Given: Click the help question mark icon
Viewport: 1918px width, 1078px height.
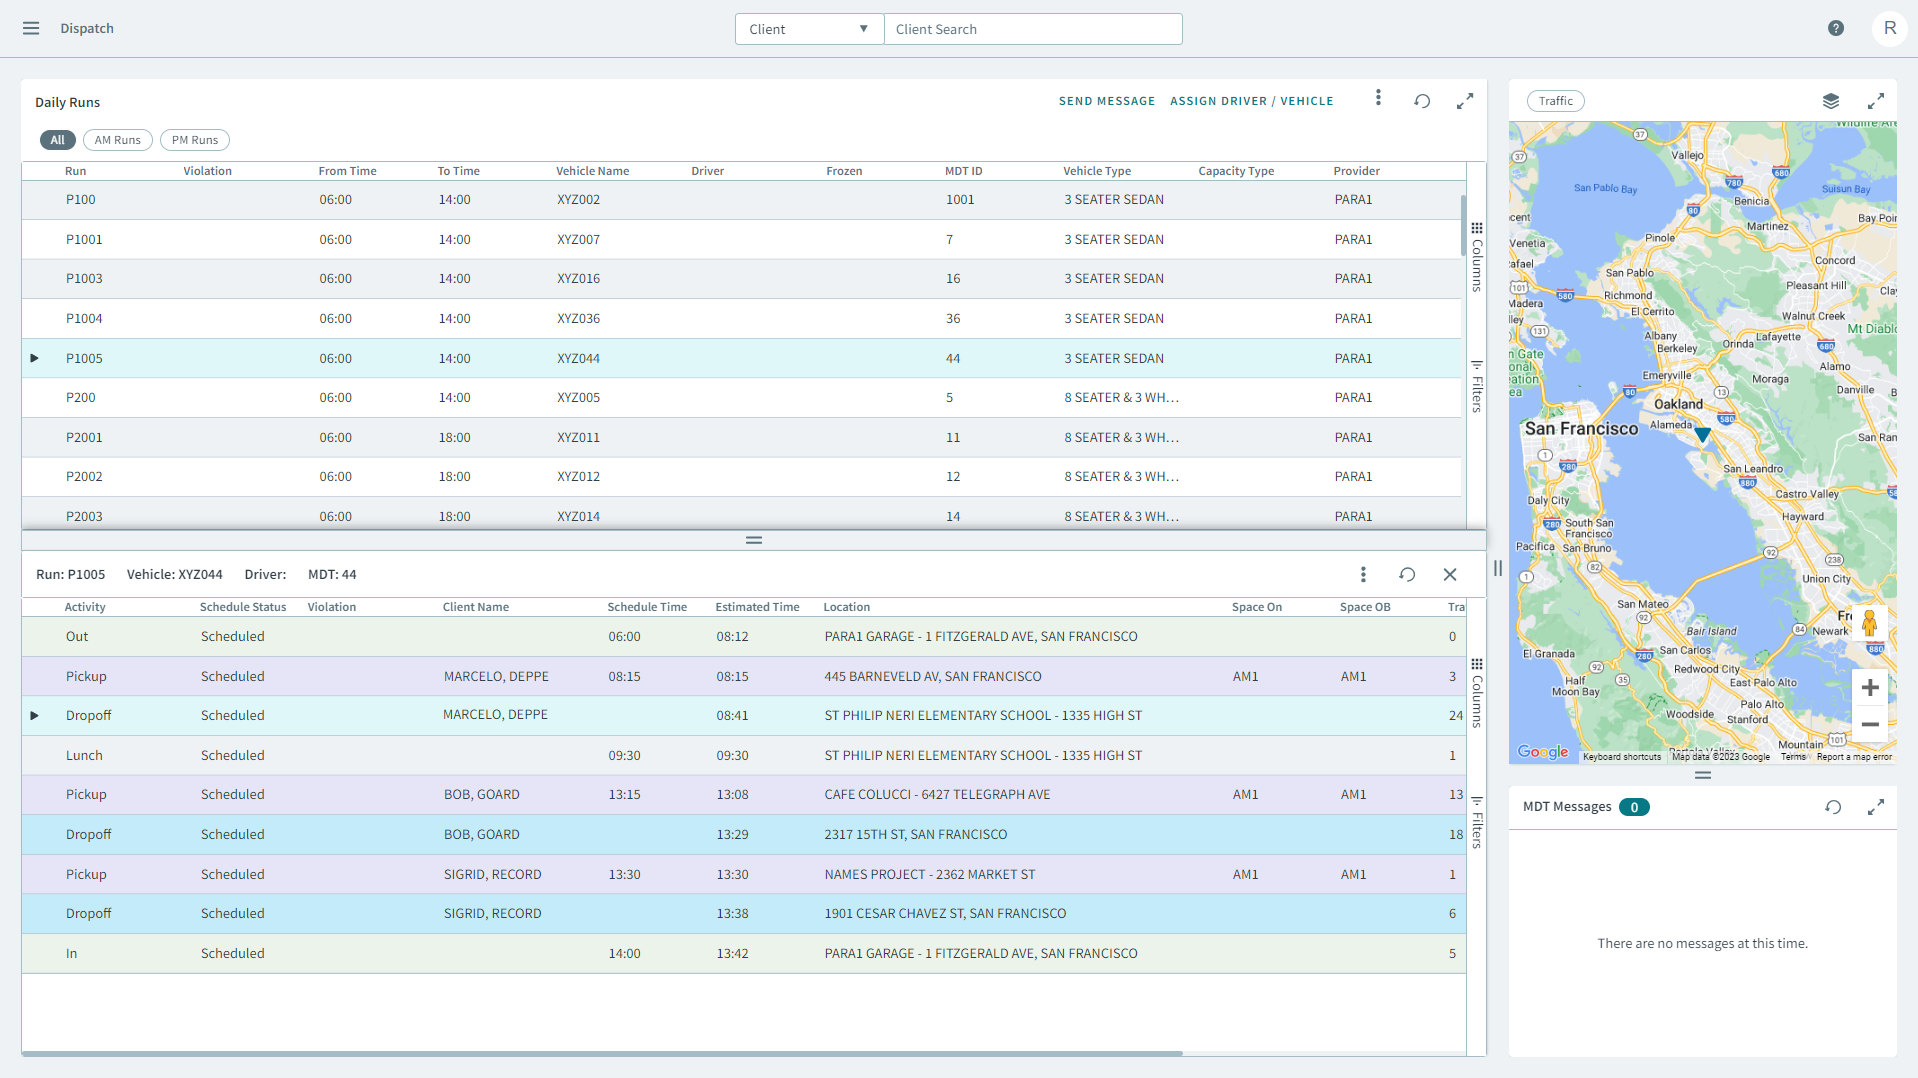Looking at the screenshot, I should 1835,28.
